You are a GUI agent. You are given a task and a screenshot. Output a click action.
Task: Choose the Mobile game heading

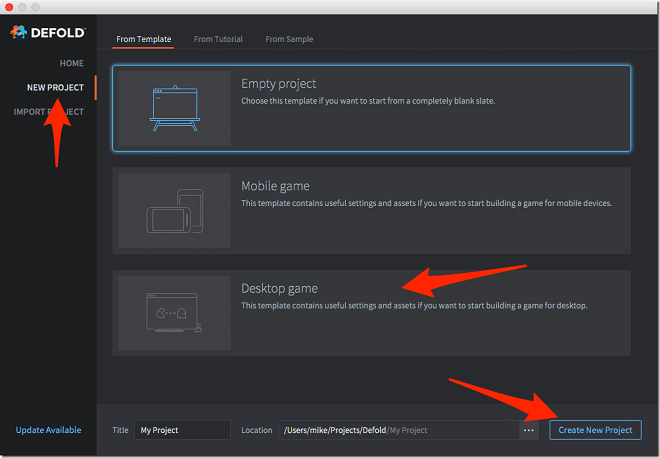click(x=275, y=186)
